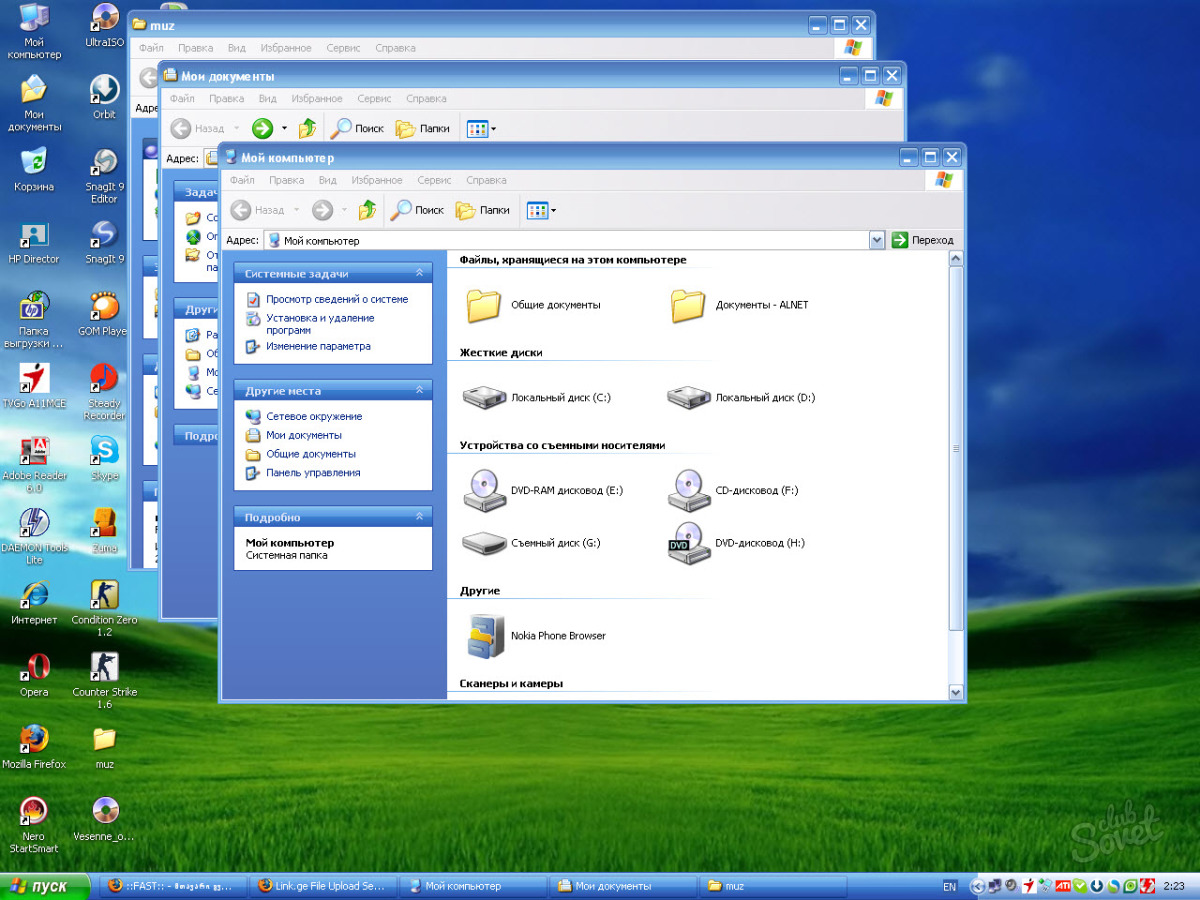1200x900 pixels.
Task: Open GOM Player desktop icon
Action: click(103, 313)
